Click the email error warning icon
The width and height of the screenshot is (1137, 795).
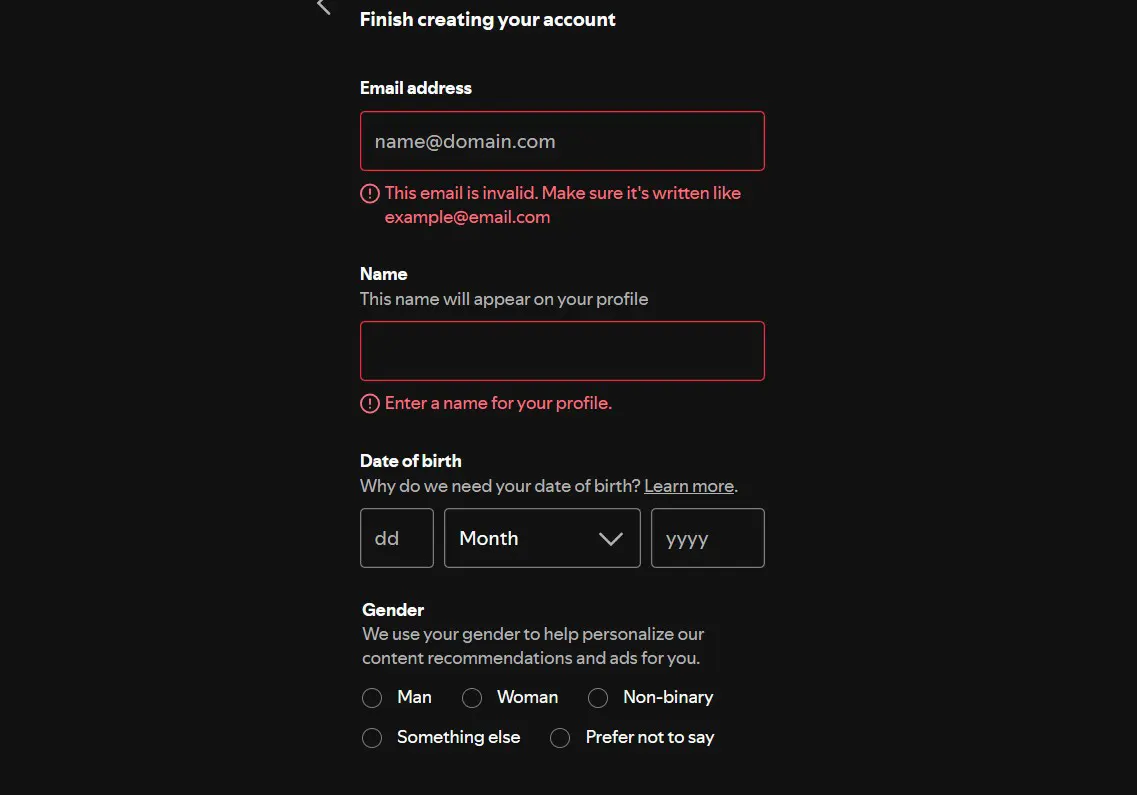(x=370, y=194)
